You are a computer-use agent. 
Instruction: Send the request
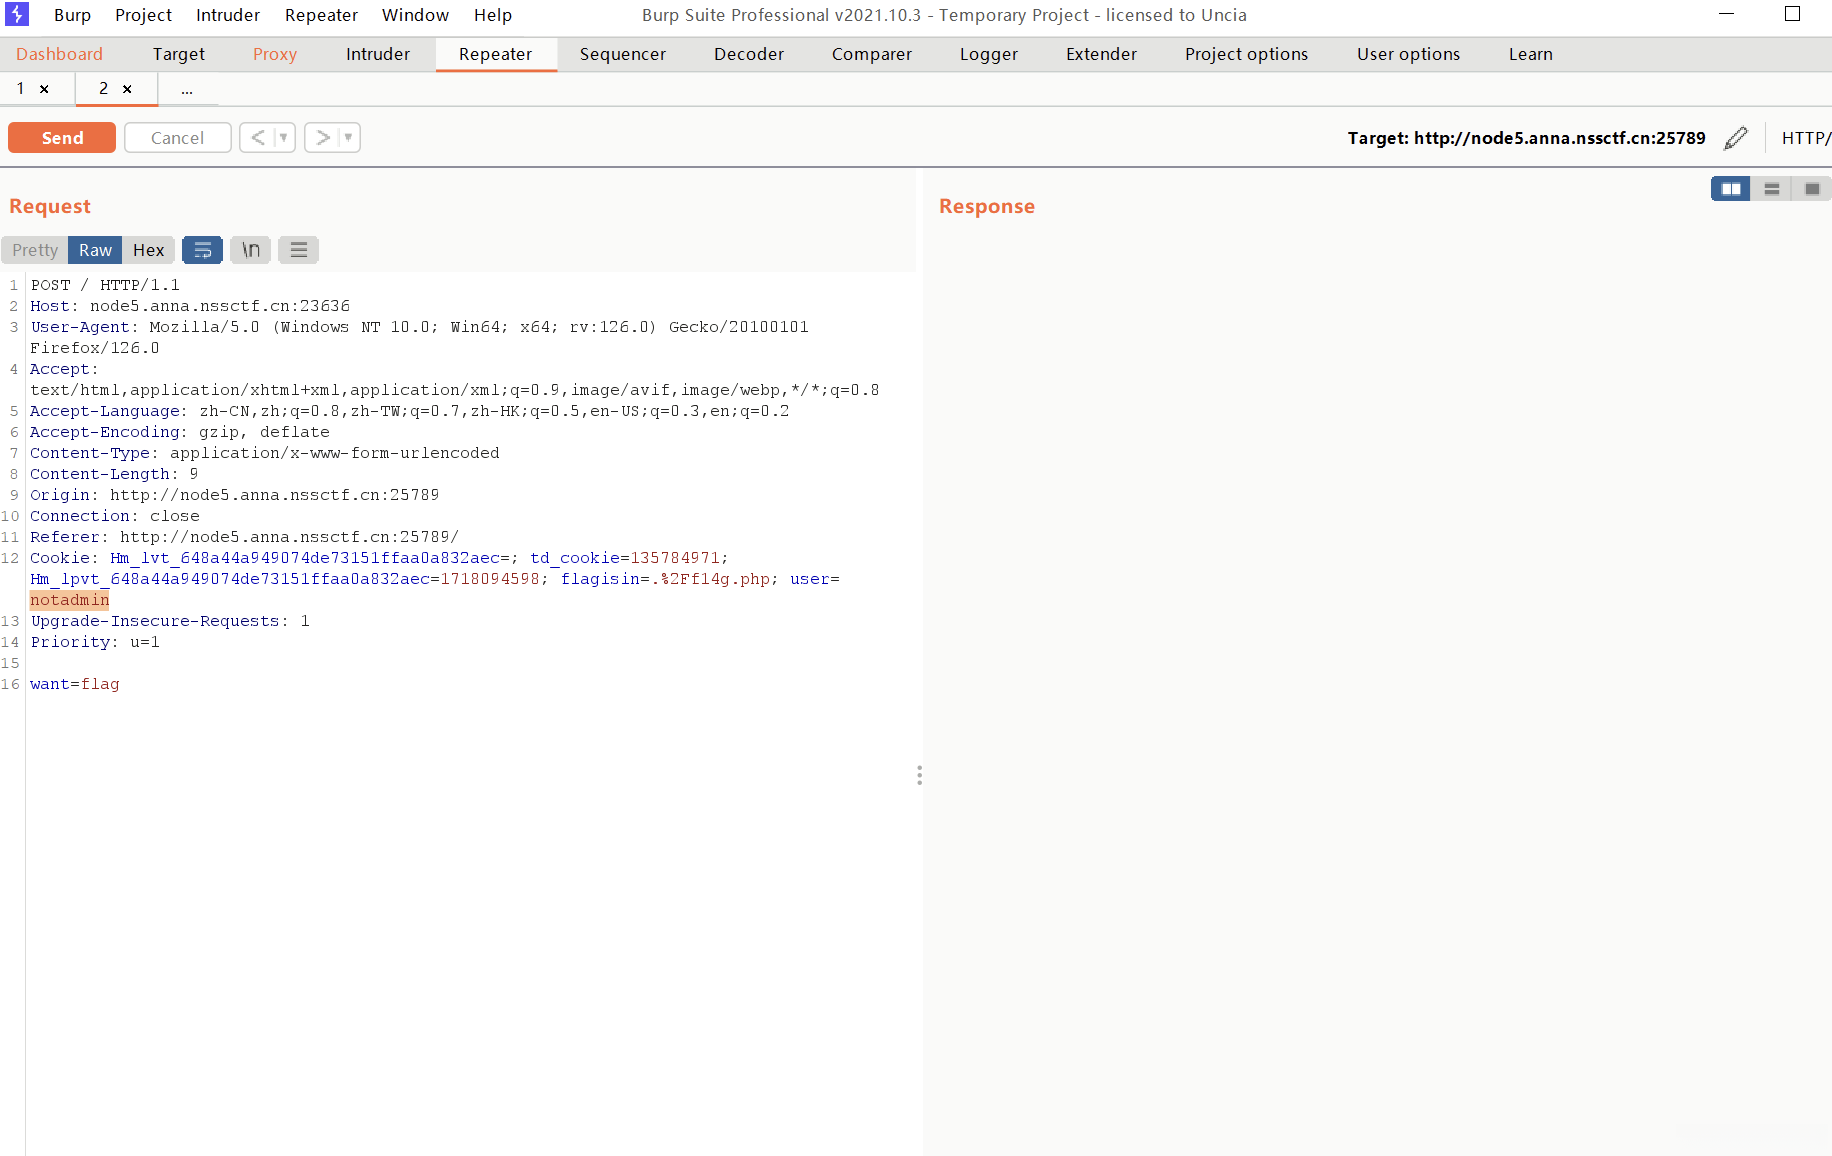62,138
